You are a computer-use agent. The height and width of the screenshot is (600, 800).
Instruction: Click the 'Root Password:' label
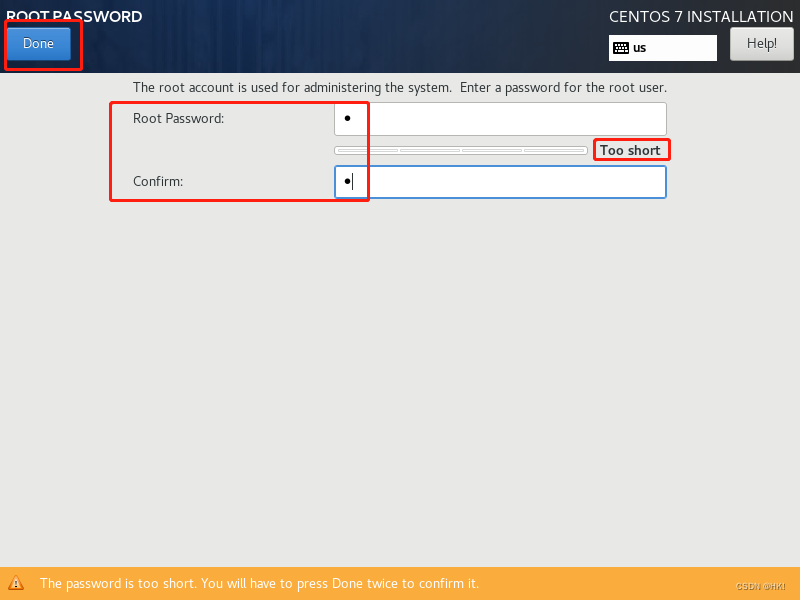[179, 118]
